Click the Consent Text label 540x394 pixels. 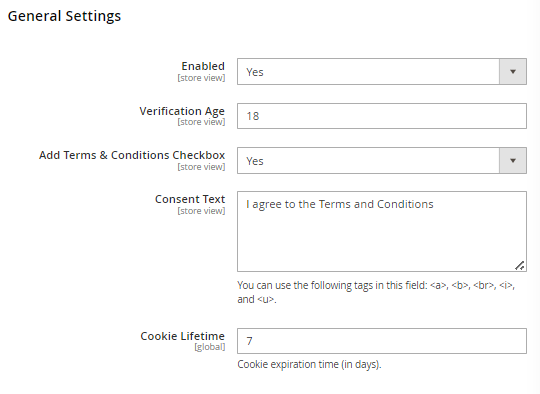click(190, 199)
